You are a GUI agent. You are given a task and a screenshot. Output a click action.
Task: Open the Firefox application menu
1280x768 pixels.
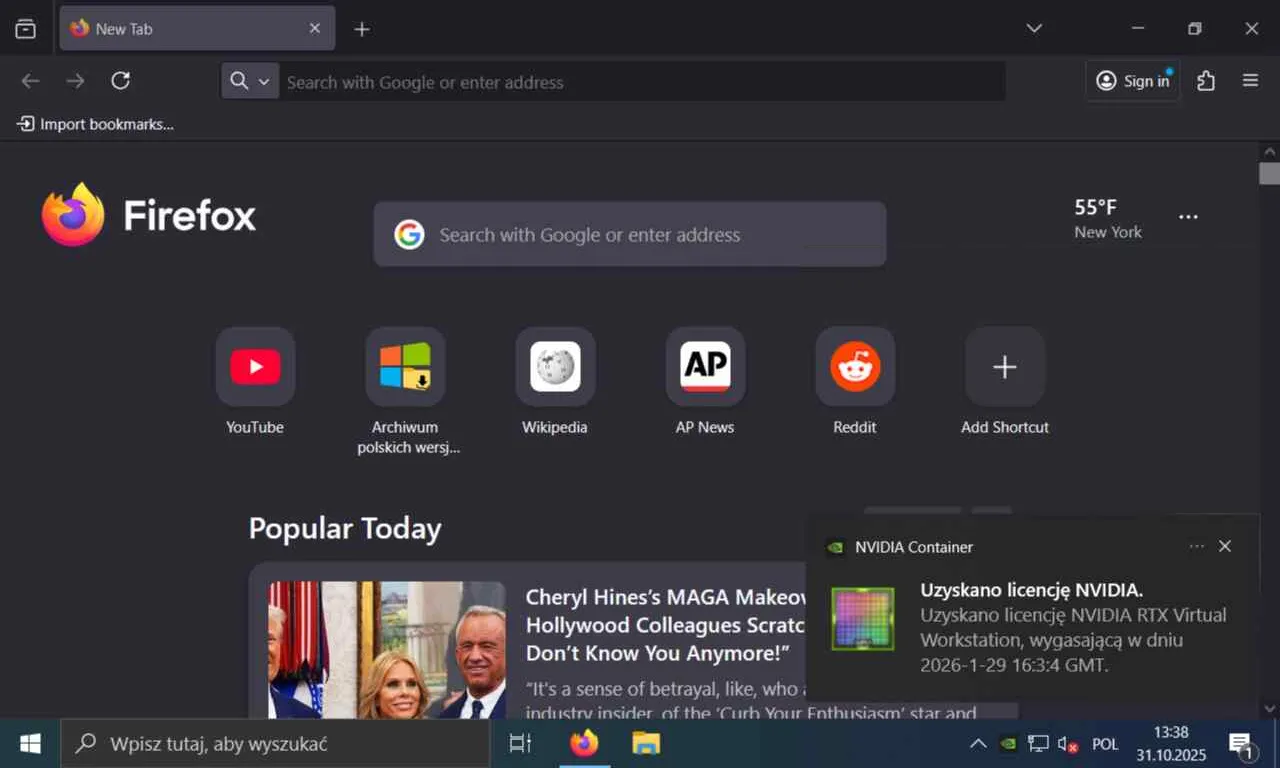coord(1250,81)
